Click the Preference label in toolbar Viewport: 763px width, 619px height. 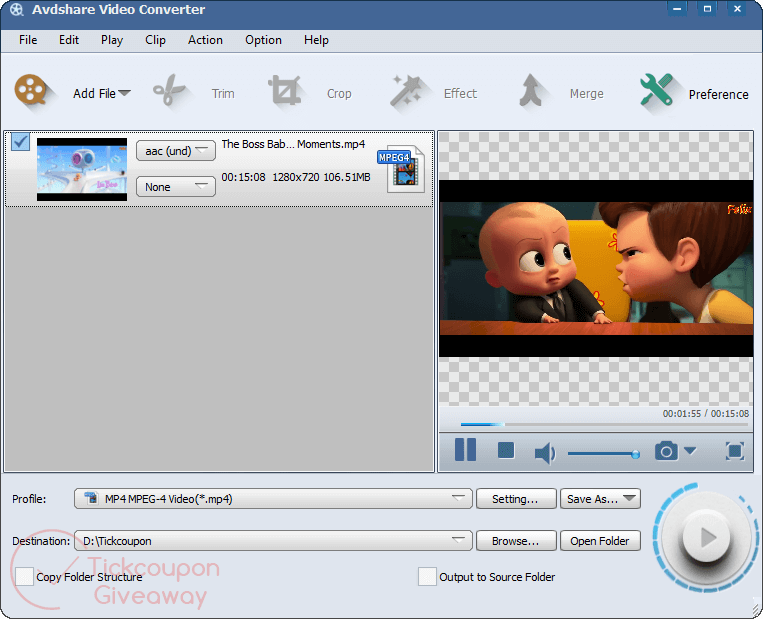tap(718, 94)
